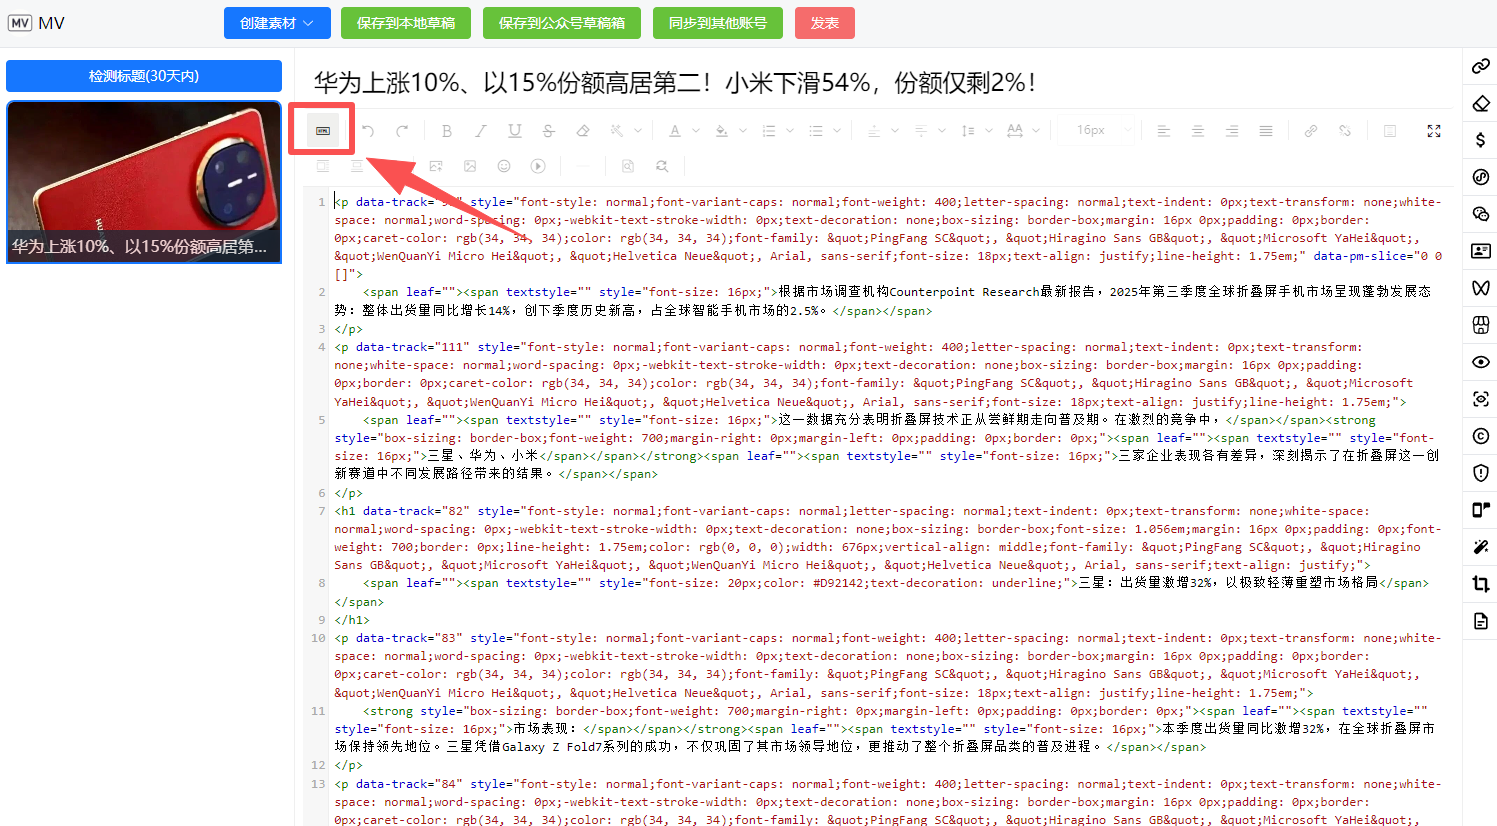Click the butterfly-shaped icon in right sidebar

1481,288
